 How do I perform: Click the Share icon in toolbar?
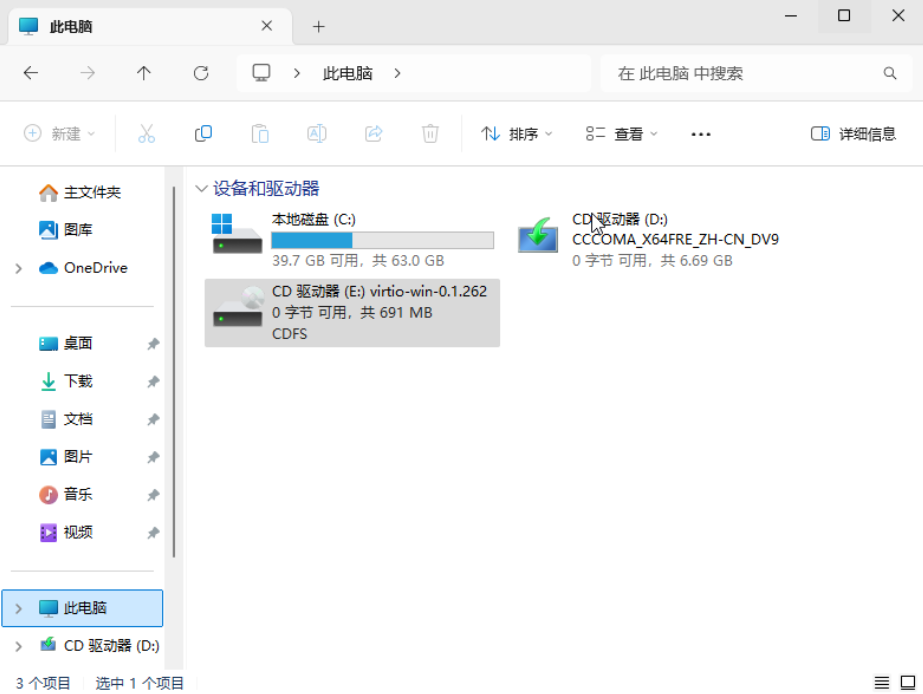click(374, 133)
